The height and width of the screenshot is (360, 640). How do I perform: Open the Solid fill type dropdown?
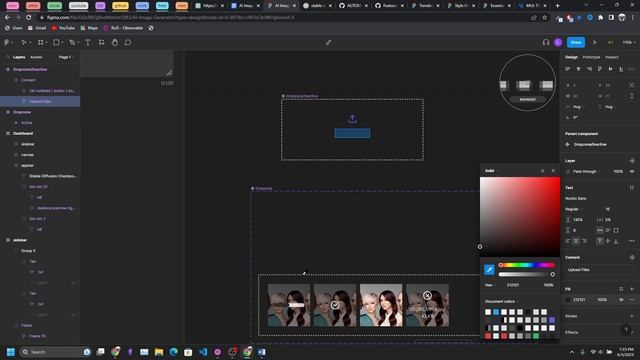[x=491, y=171]
